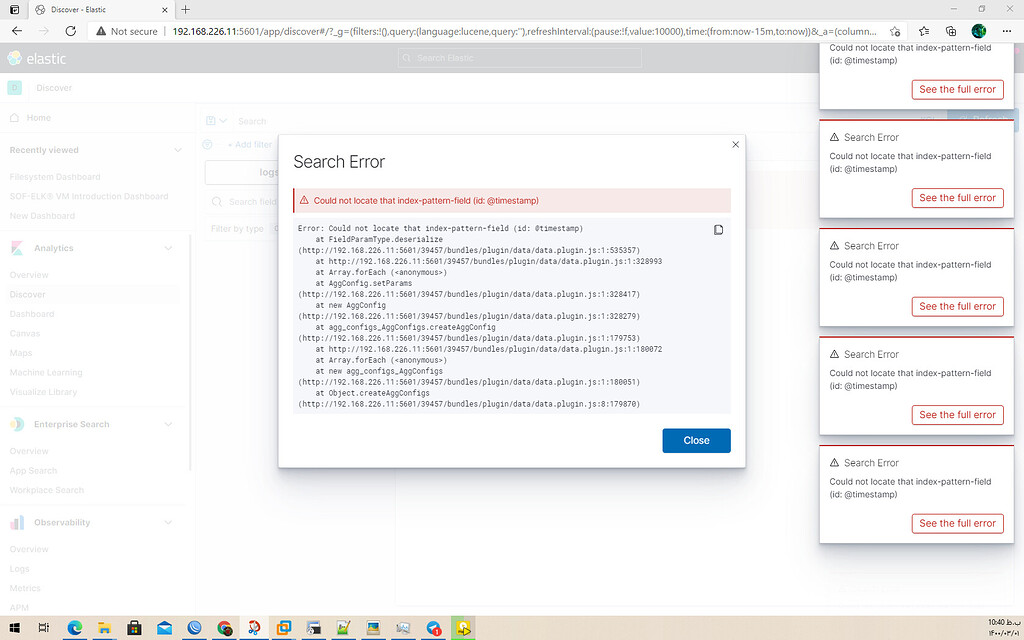The height and width of the screenshot is (640, 1024).
Task: Expand the Enterprise Search section
Action: 169,423
